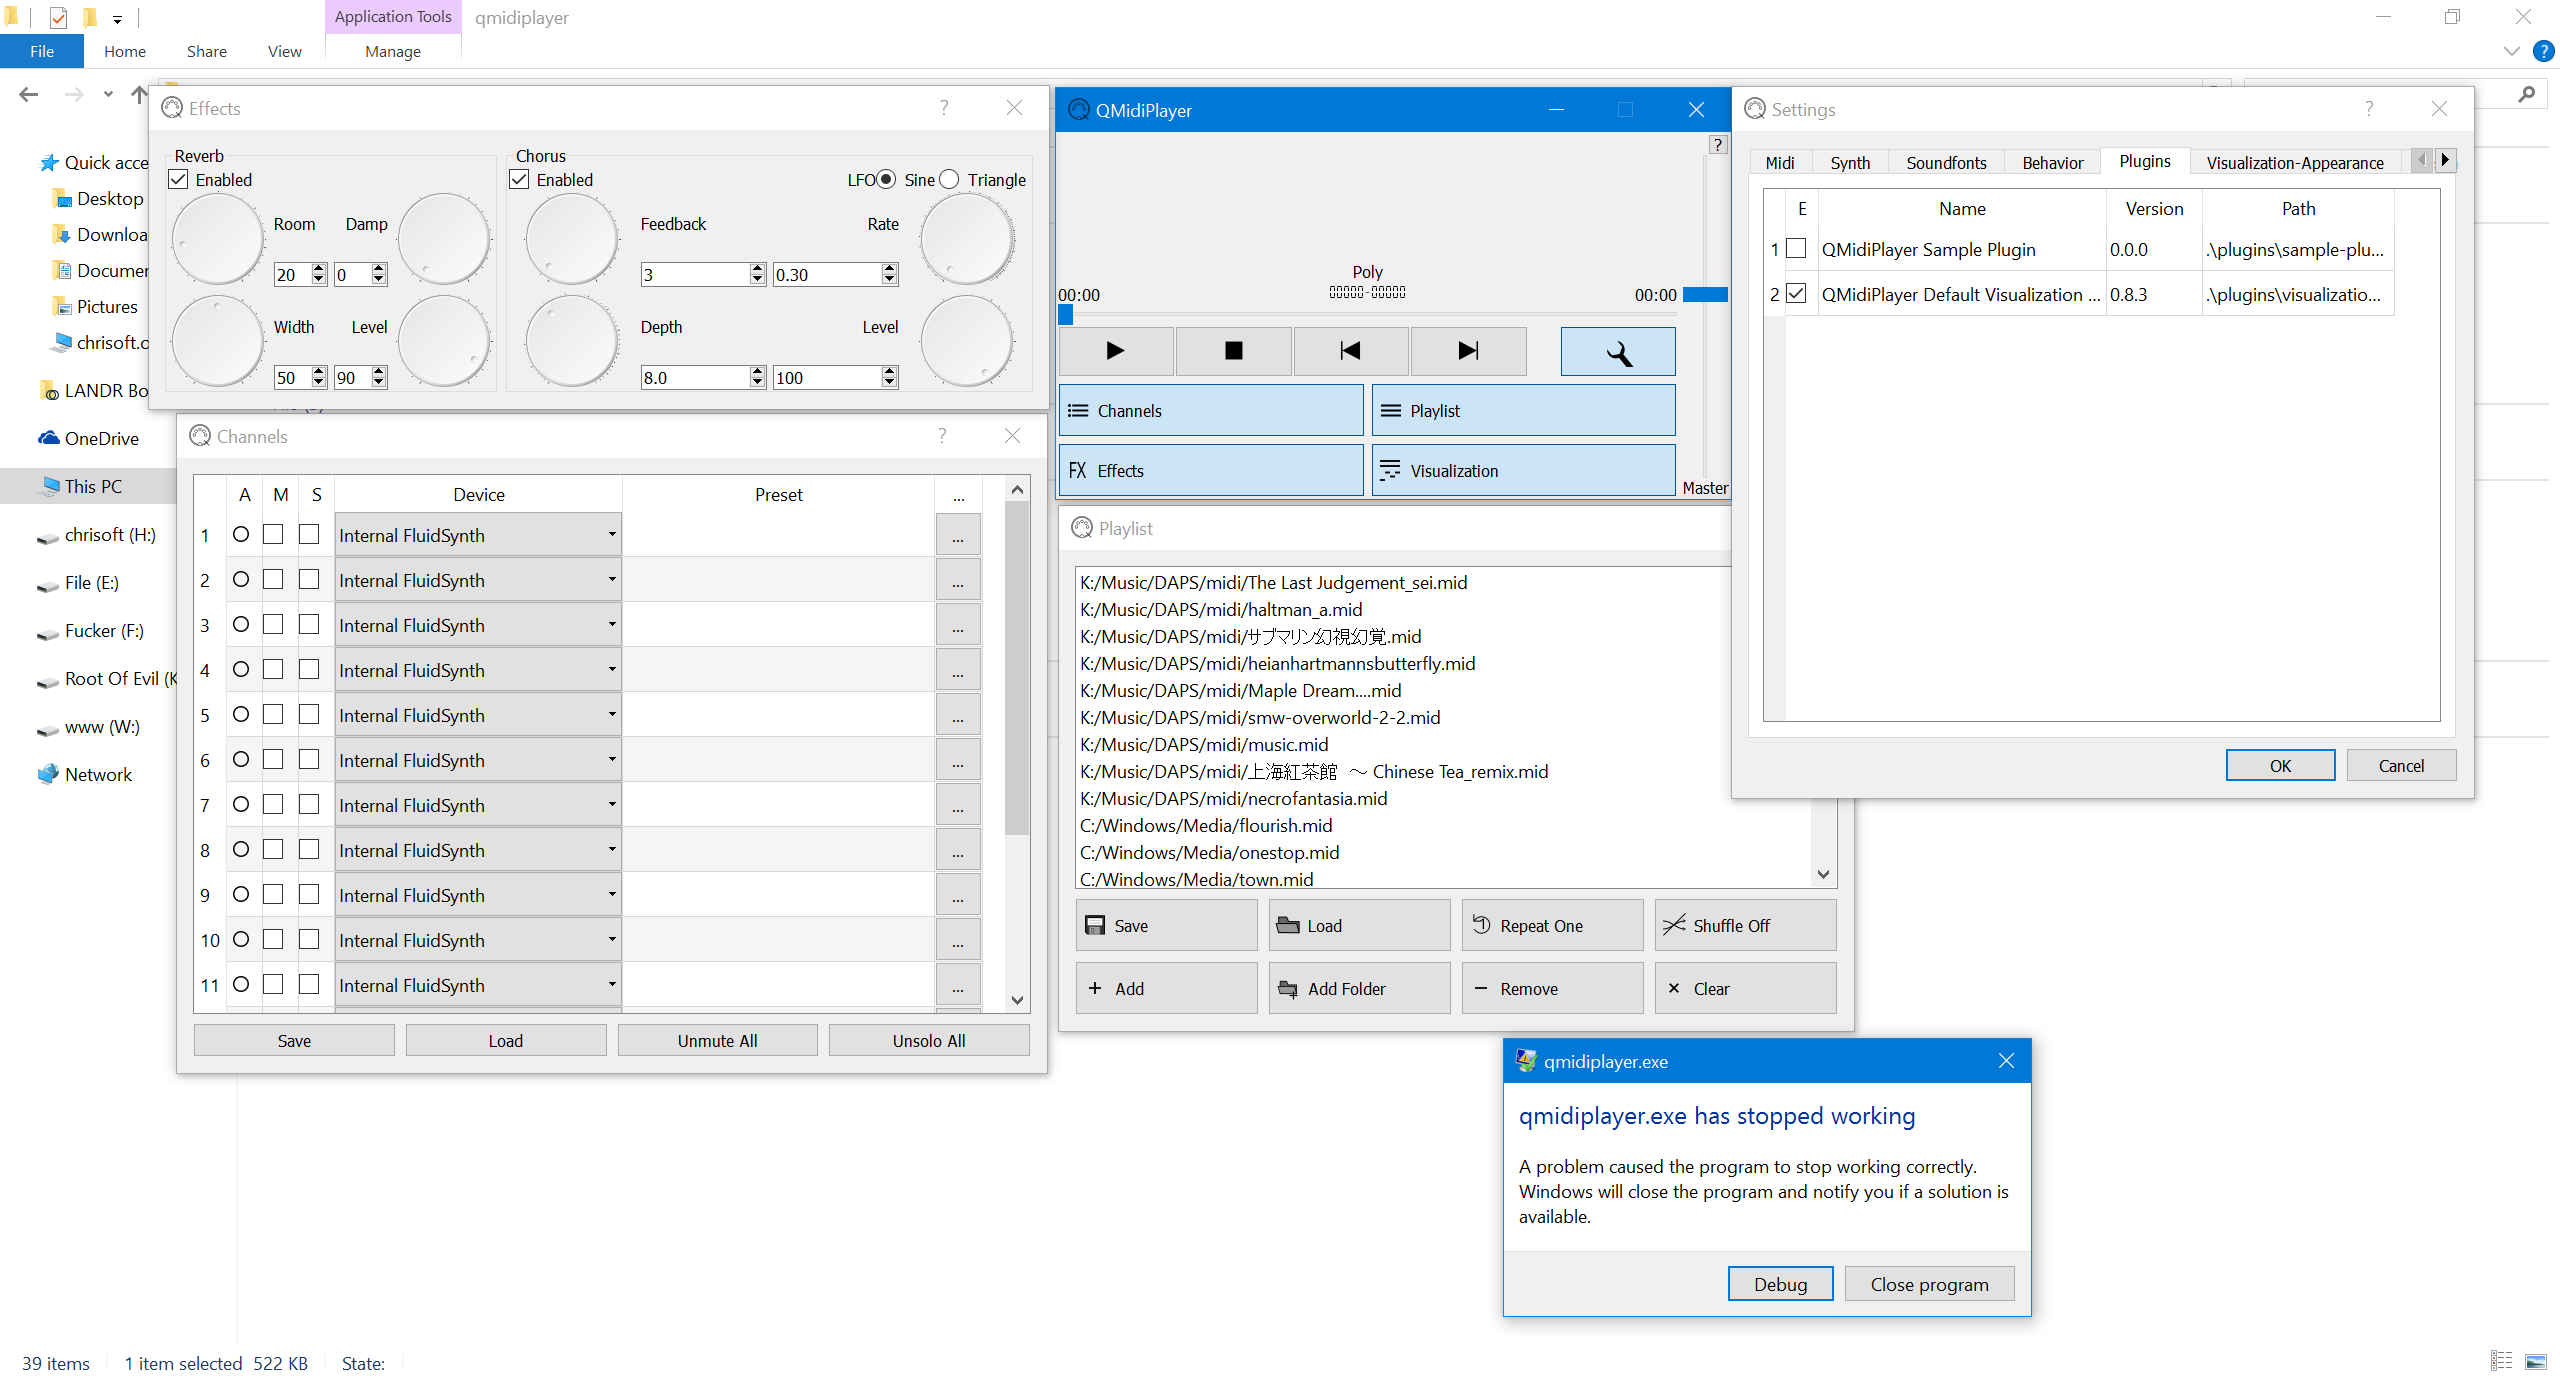Go back in File Explorer
2560x1380 pixels.
click(28, 95)
